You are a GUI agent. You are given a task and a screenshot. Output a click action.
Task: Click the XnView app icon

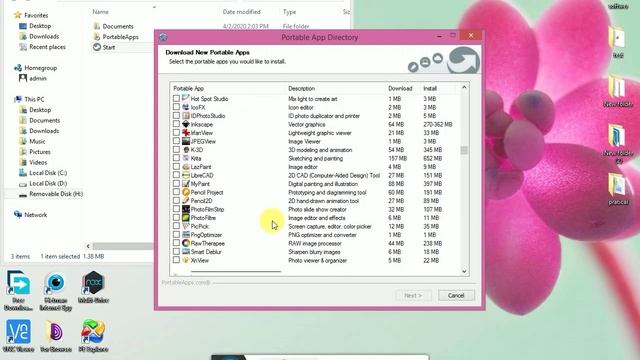(186, 260)
